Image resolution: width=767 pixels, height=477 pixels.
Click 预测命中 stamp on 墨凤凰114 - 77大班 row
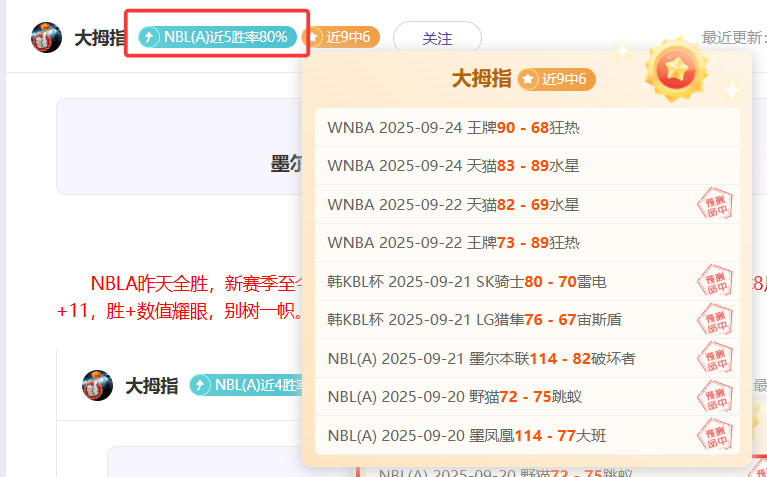[x=715, y=435]
